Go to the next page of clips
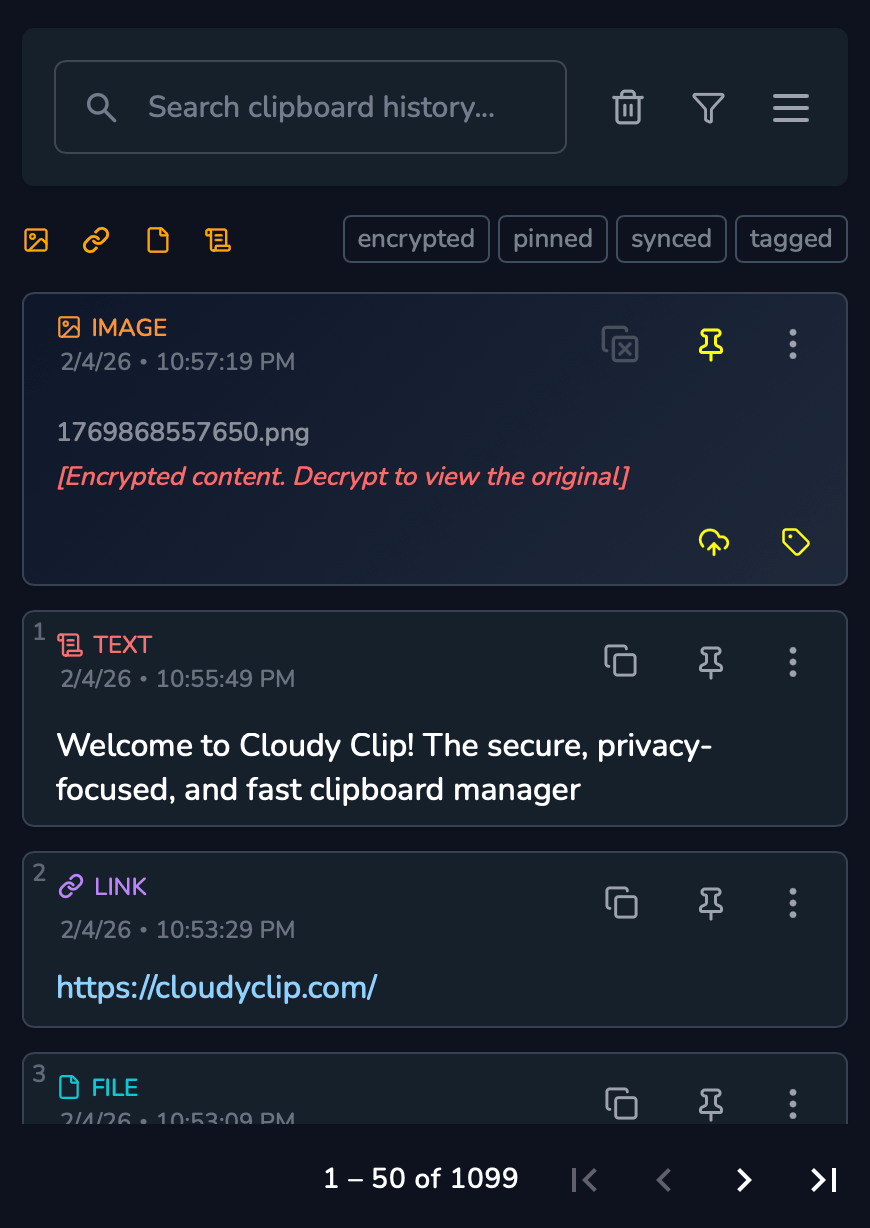870x1228 pixels. point(743,1180)
